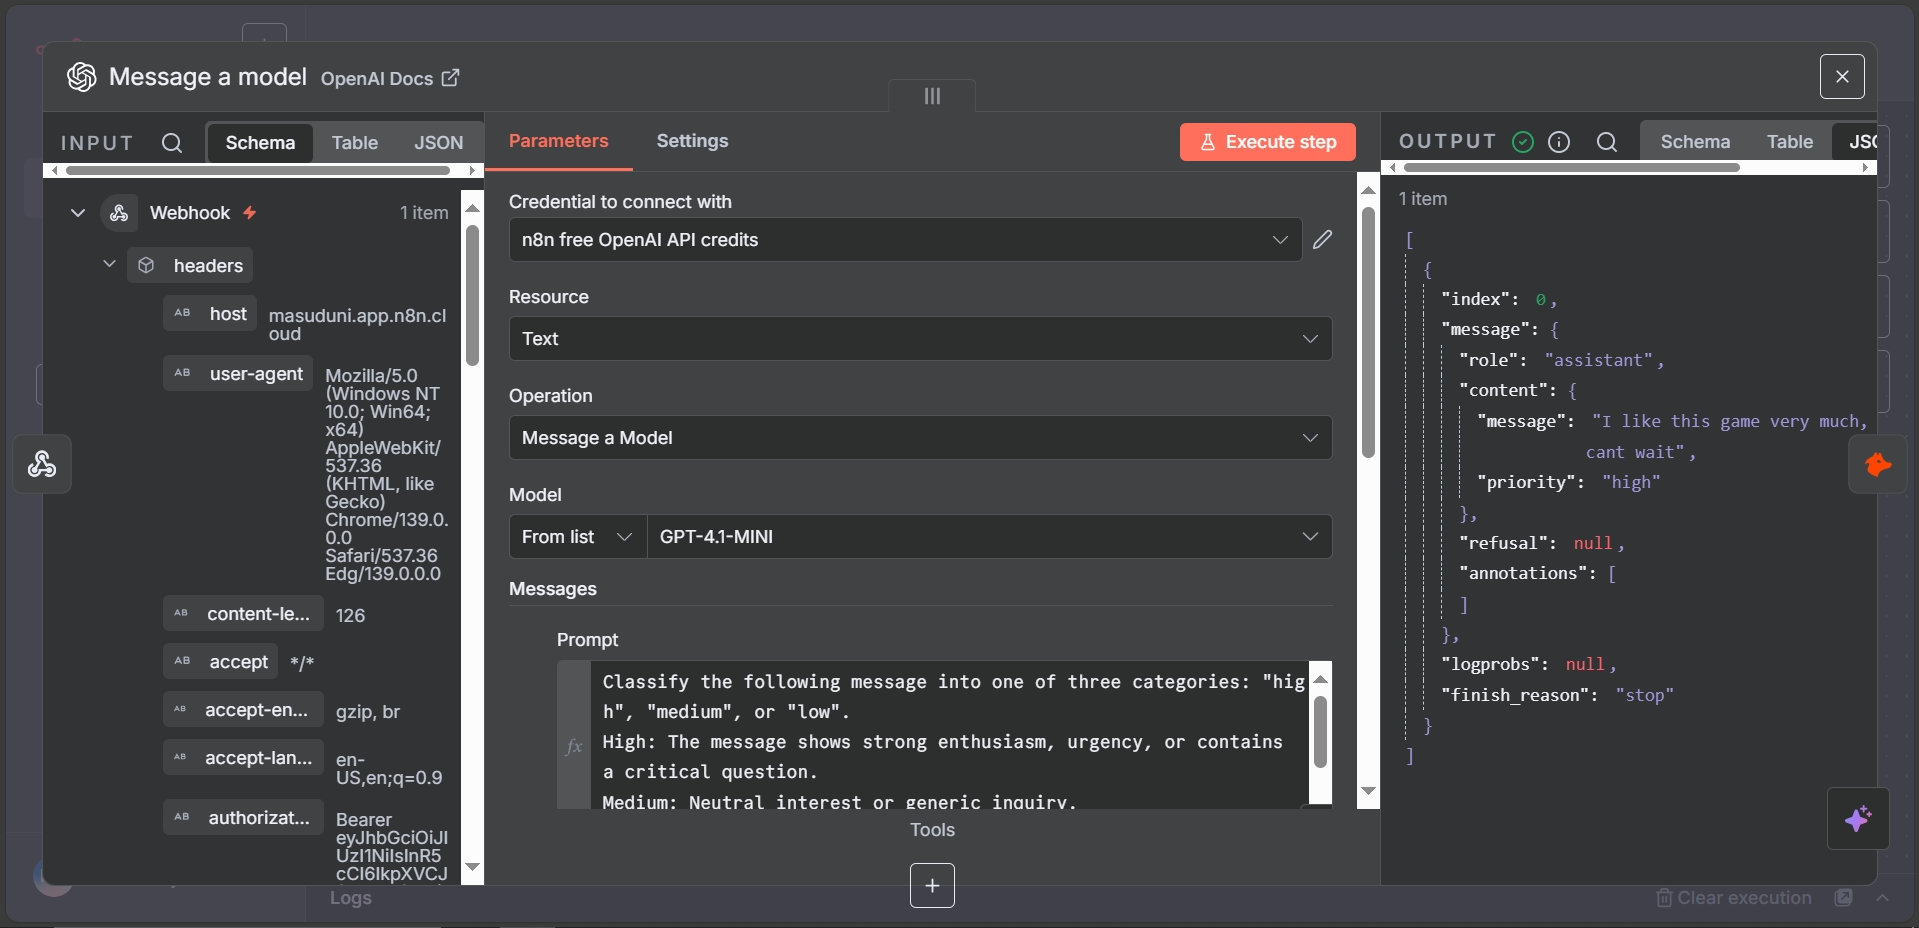
Task: Select the host field pill
Action: [x=210, y=314]
